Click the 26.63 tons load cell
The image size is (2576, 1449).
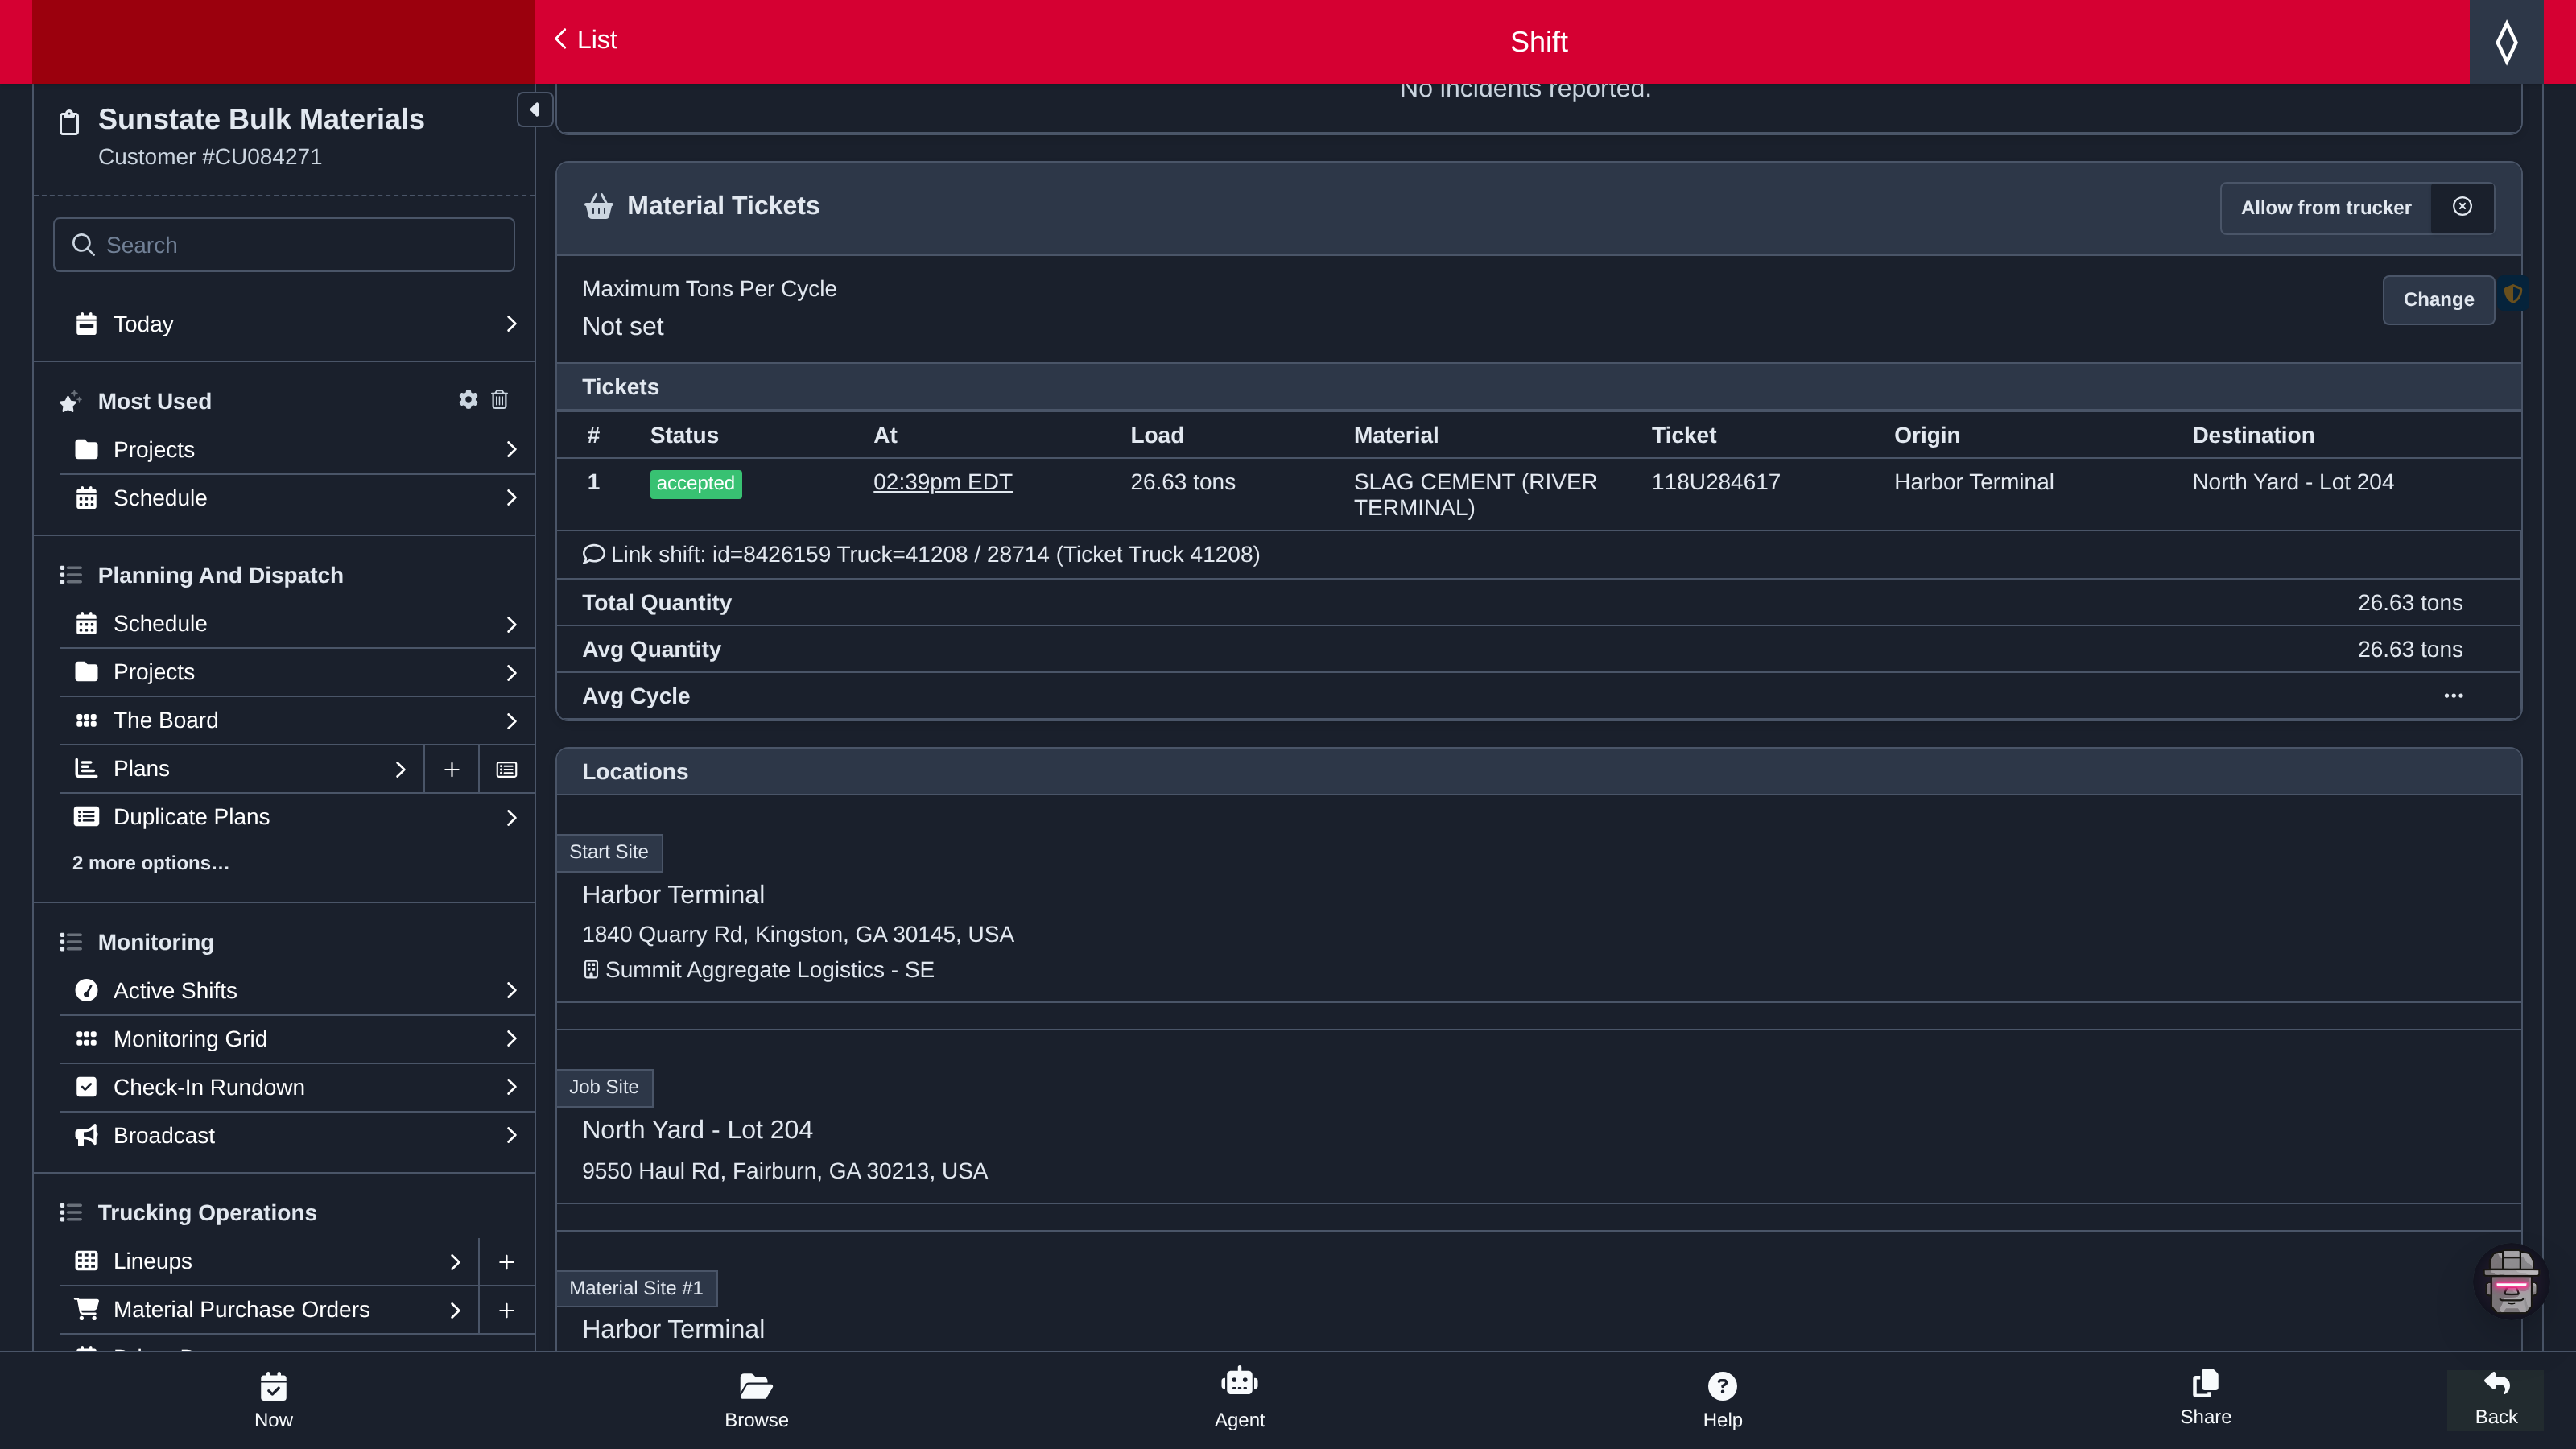[1182, 482]
